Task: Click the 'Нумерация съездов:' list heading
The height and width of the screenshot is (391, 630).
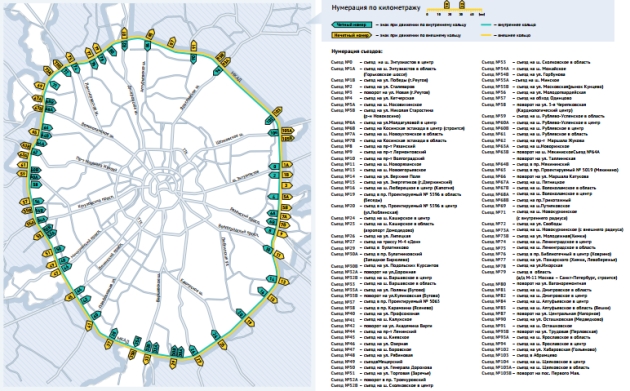Action: tap(357, 51)
